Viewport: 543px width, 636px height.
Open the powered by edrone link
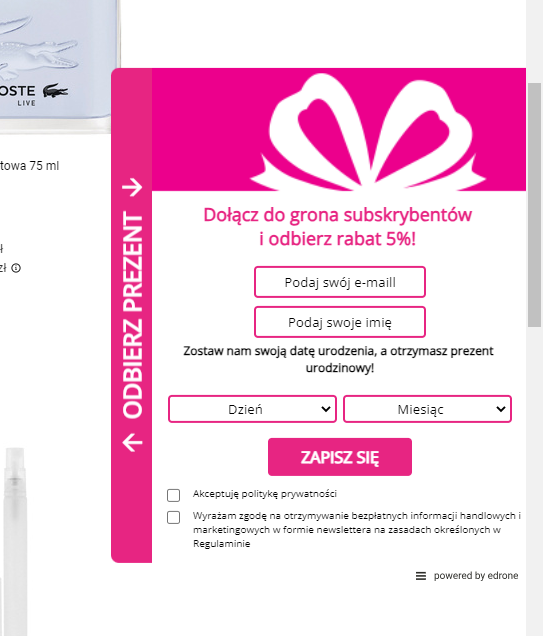click(476, 576)
